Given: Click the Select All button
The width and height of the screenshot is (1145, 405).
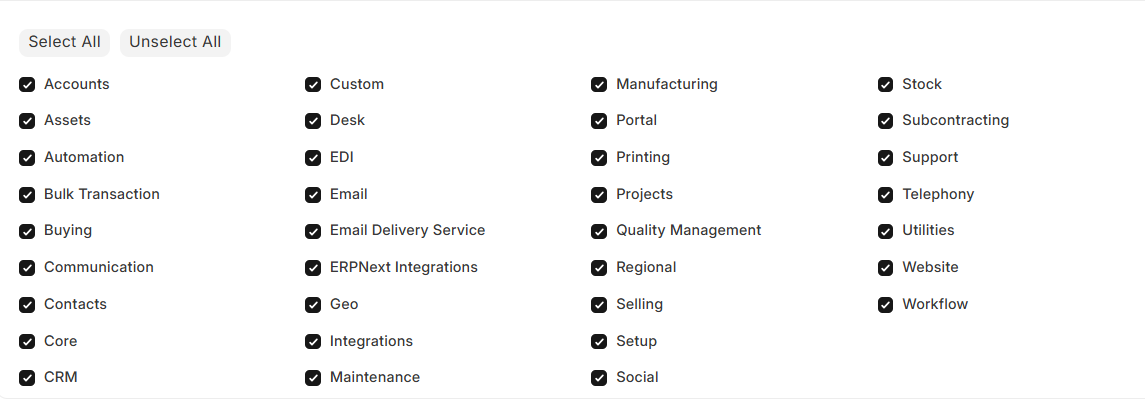Looking at the screenshot, I should click(64, 42).
